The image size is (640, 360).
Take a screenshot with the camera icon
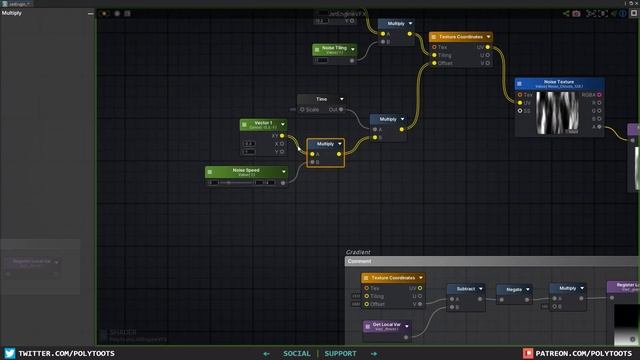point(576,13)
